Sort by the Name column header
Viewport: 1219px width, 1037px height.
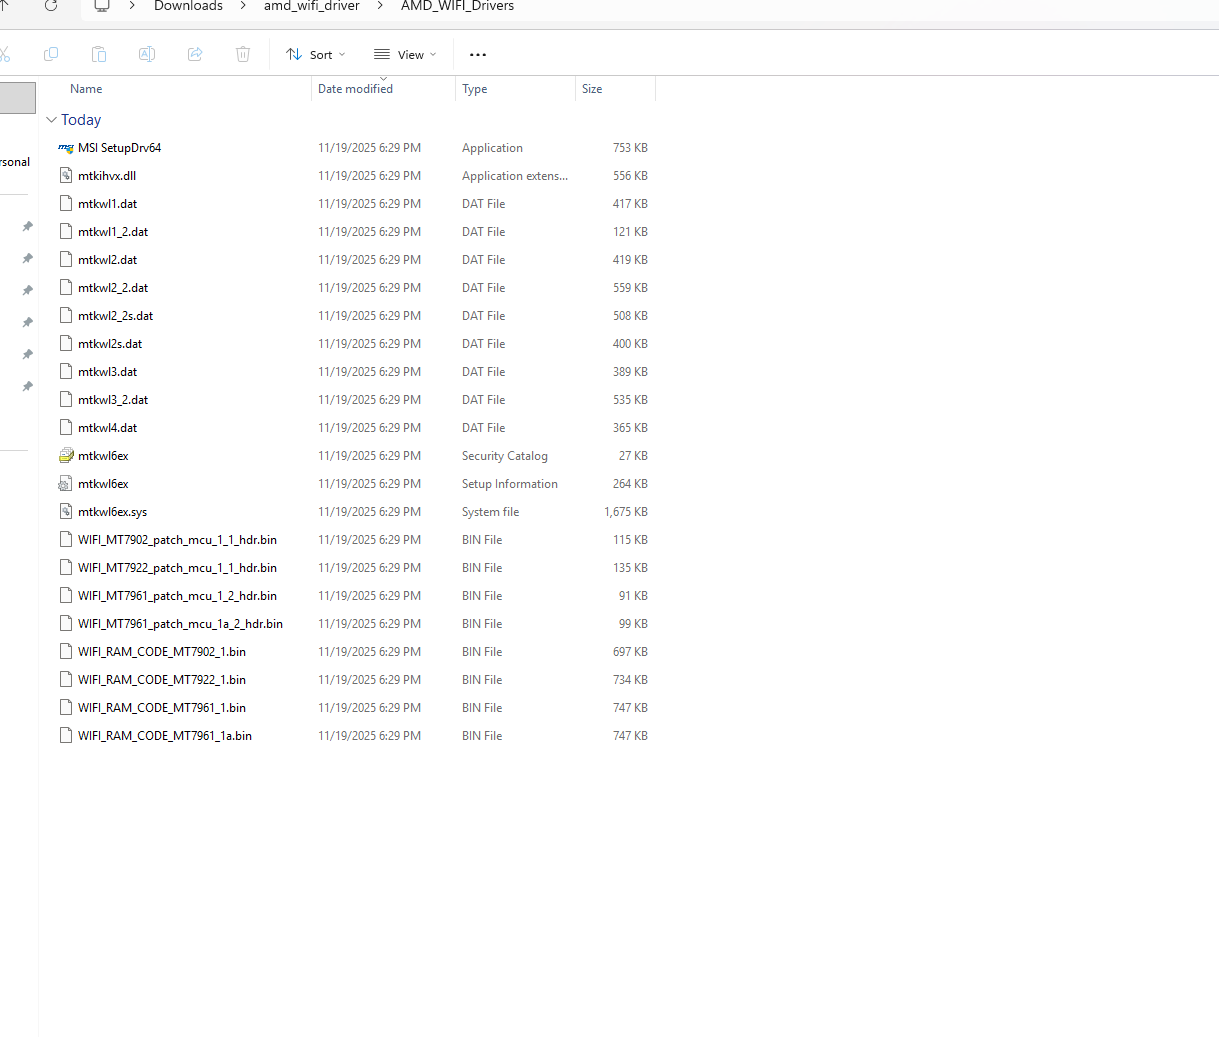86,89
